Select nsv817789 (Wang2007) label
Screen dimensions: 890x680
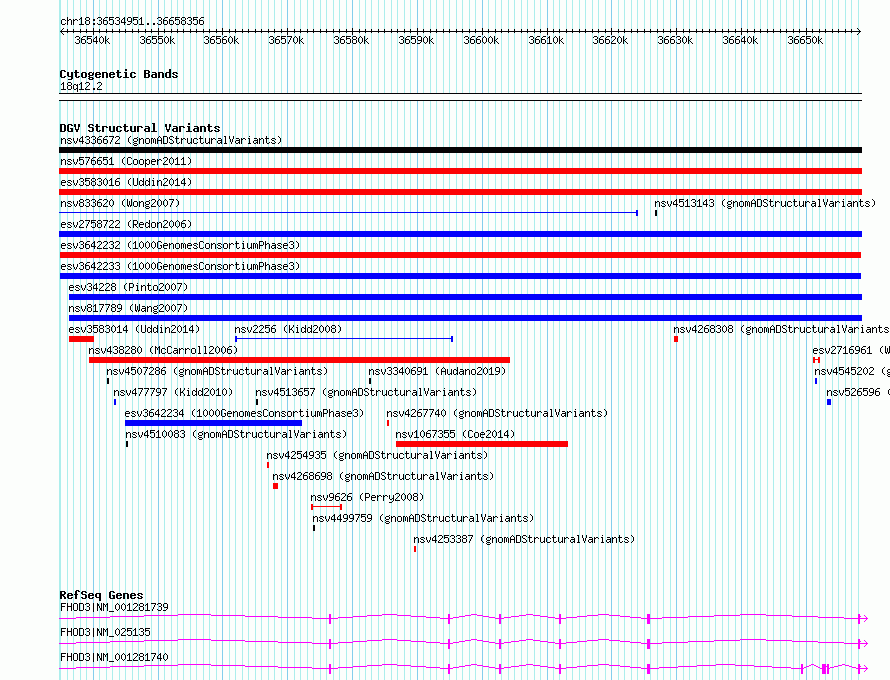128,308
